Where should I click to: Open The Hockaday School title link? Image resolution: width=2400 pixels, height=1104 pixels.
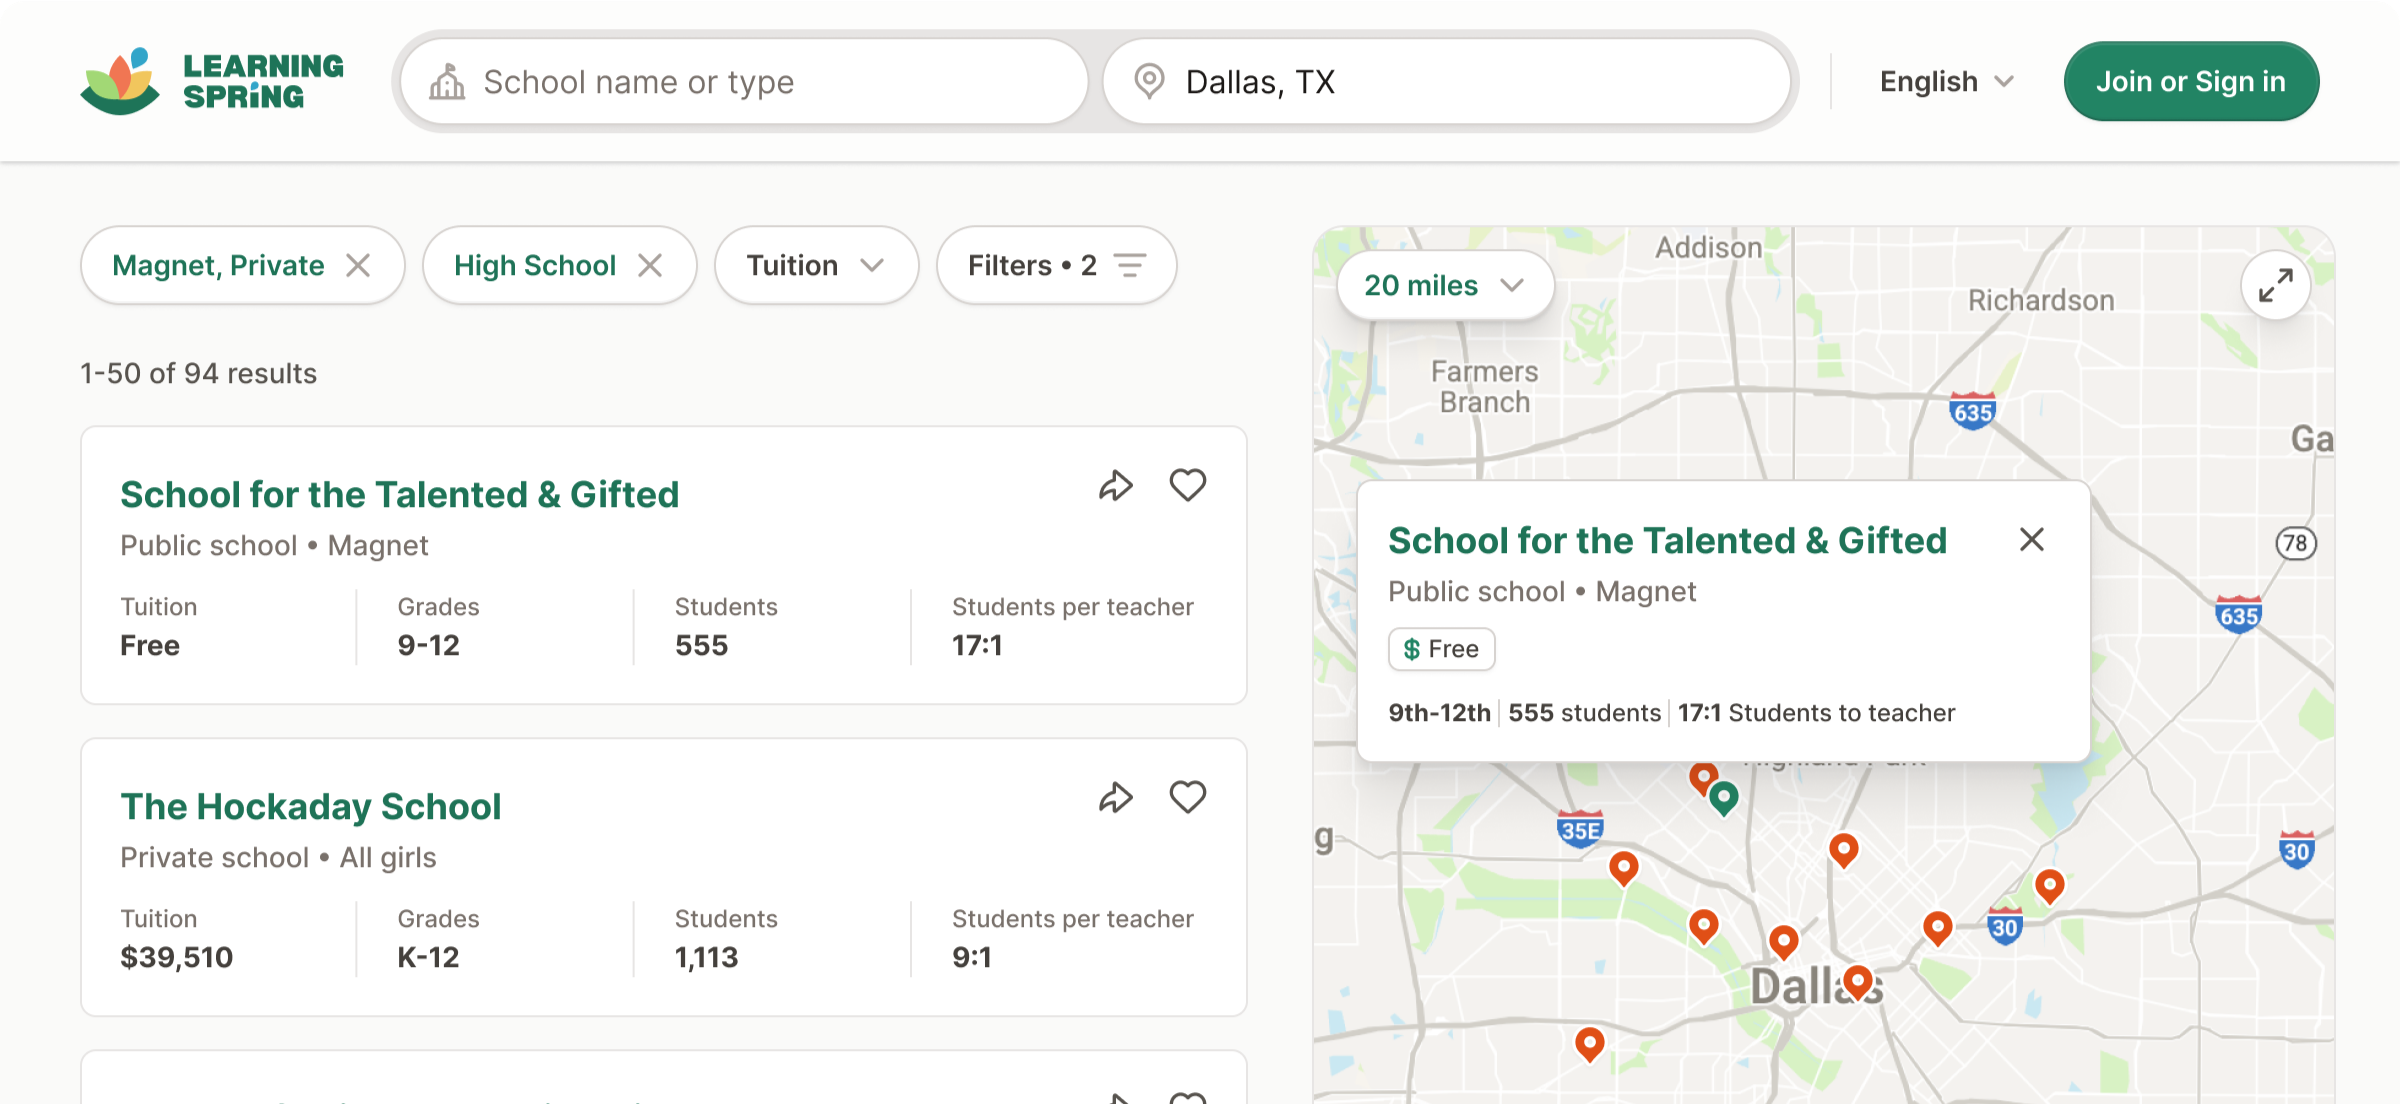point(310,807)
